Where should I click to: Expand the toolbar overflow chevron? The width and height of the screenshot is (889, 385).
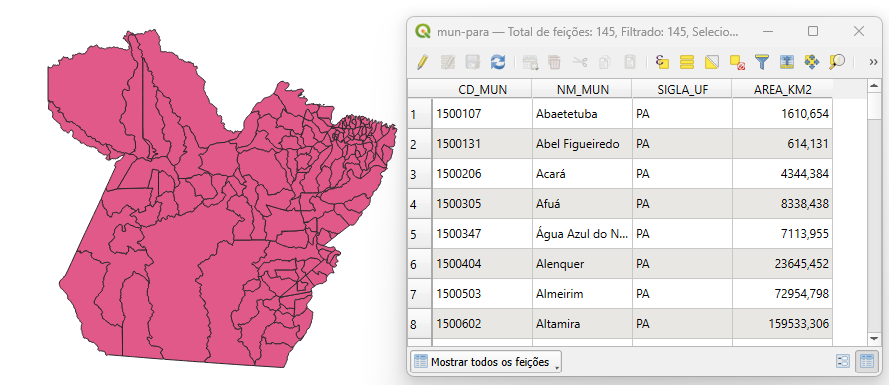coord(873,62)
